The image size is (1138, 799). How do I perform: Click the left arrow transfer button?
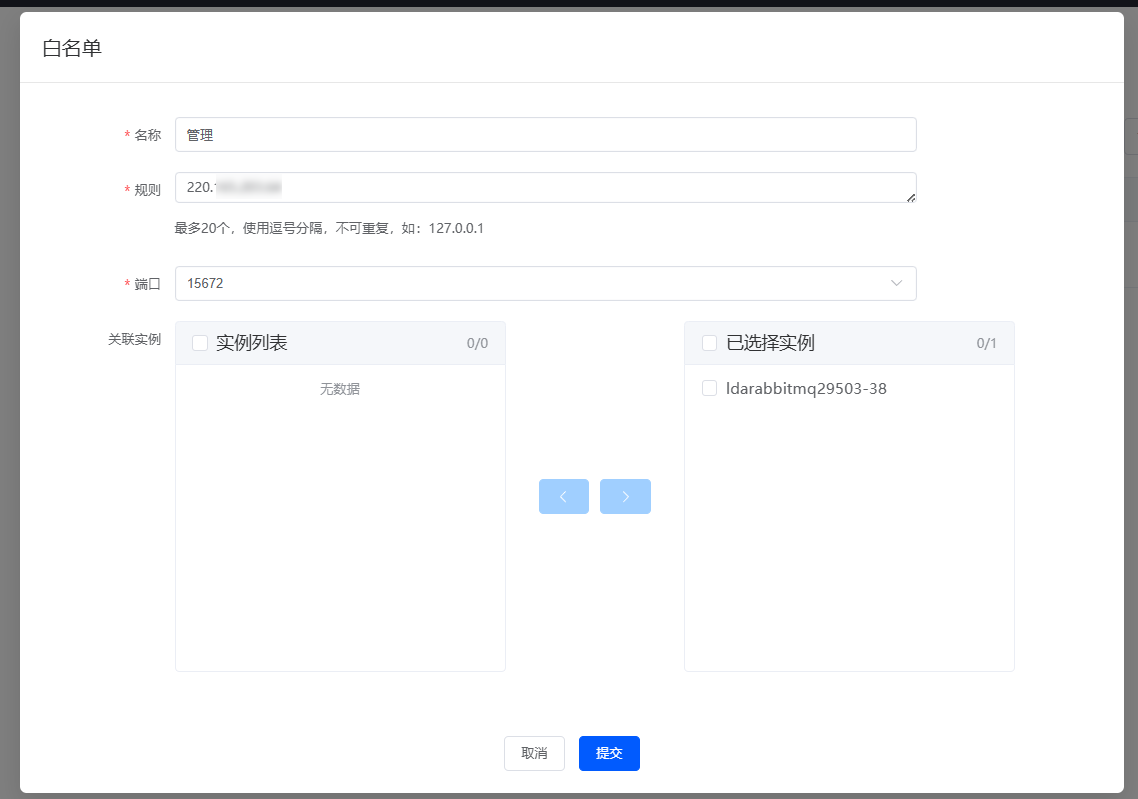click(x=564, y=497)
